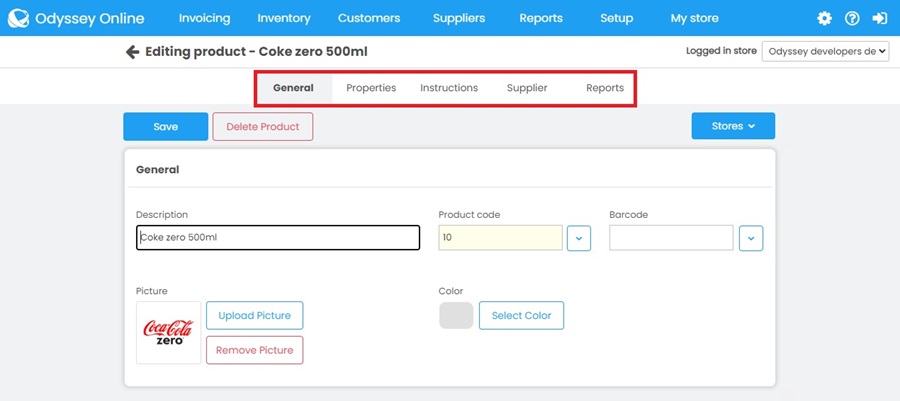Viewport: 900px width, 401px height.
Task: Switch to the Properties tab
Action: (371, 88)
